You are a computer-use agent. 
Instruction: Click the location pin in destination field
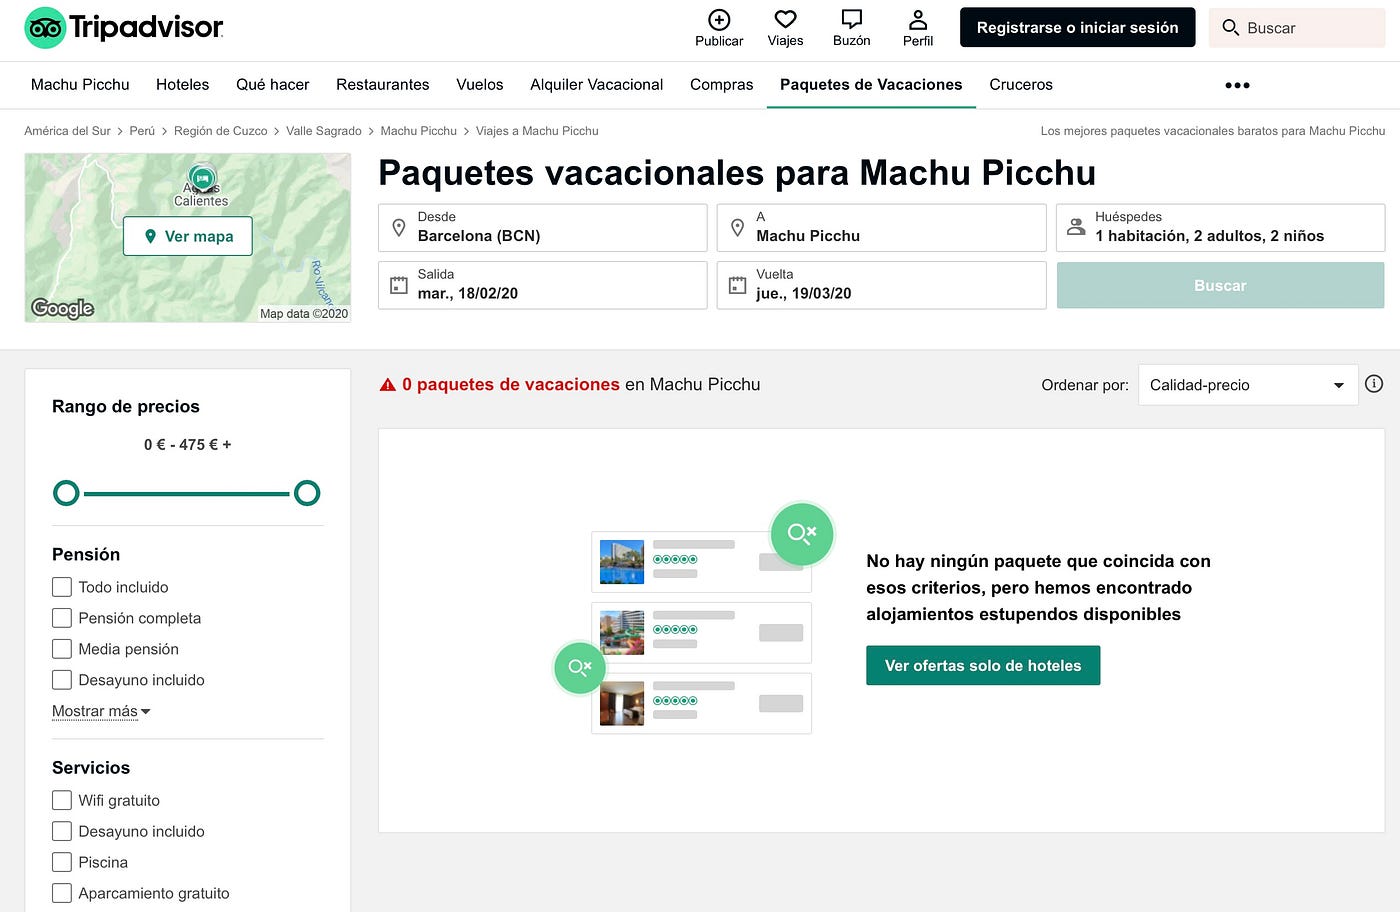737,227
